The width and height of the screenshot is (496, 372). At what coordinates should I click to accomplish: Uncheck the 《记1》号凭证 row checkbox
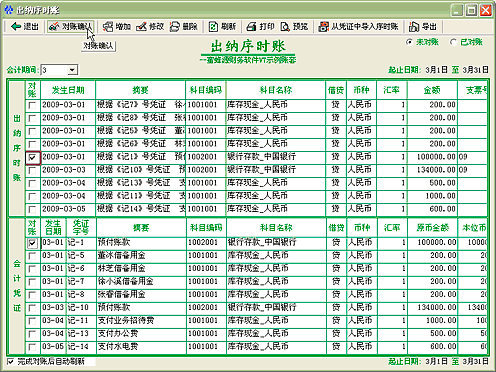(32, 158)
